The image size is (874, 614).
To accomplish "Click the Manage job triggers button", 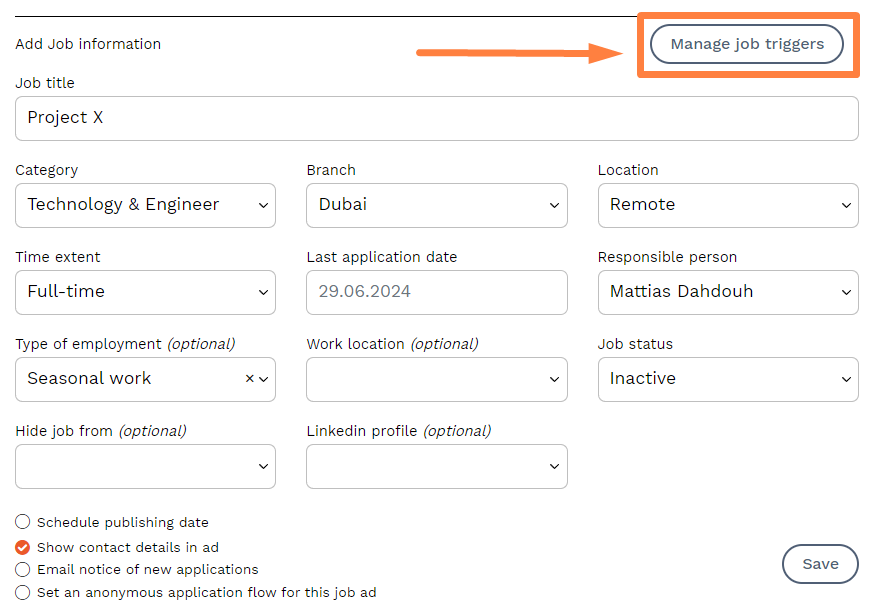I will (x=746, y=44).
